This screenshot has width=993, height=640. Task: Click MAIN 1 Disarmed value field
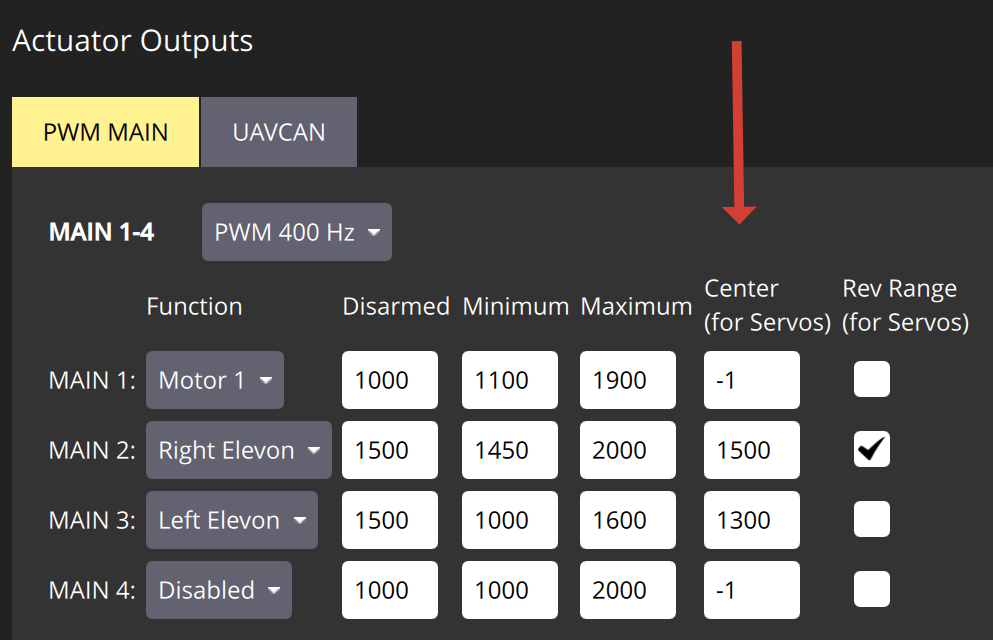[390, 380]
